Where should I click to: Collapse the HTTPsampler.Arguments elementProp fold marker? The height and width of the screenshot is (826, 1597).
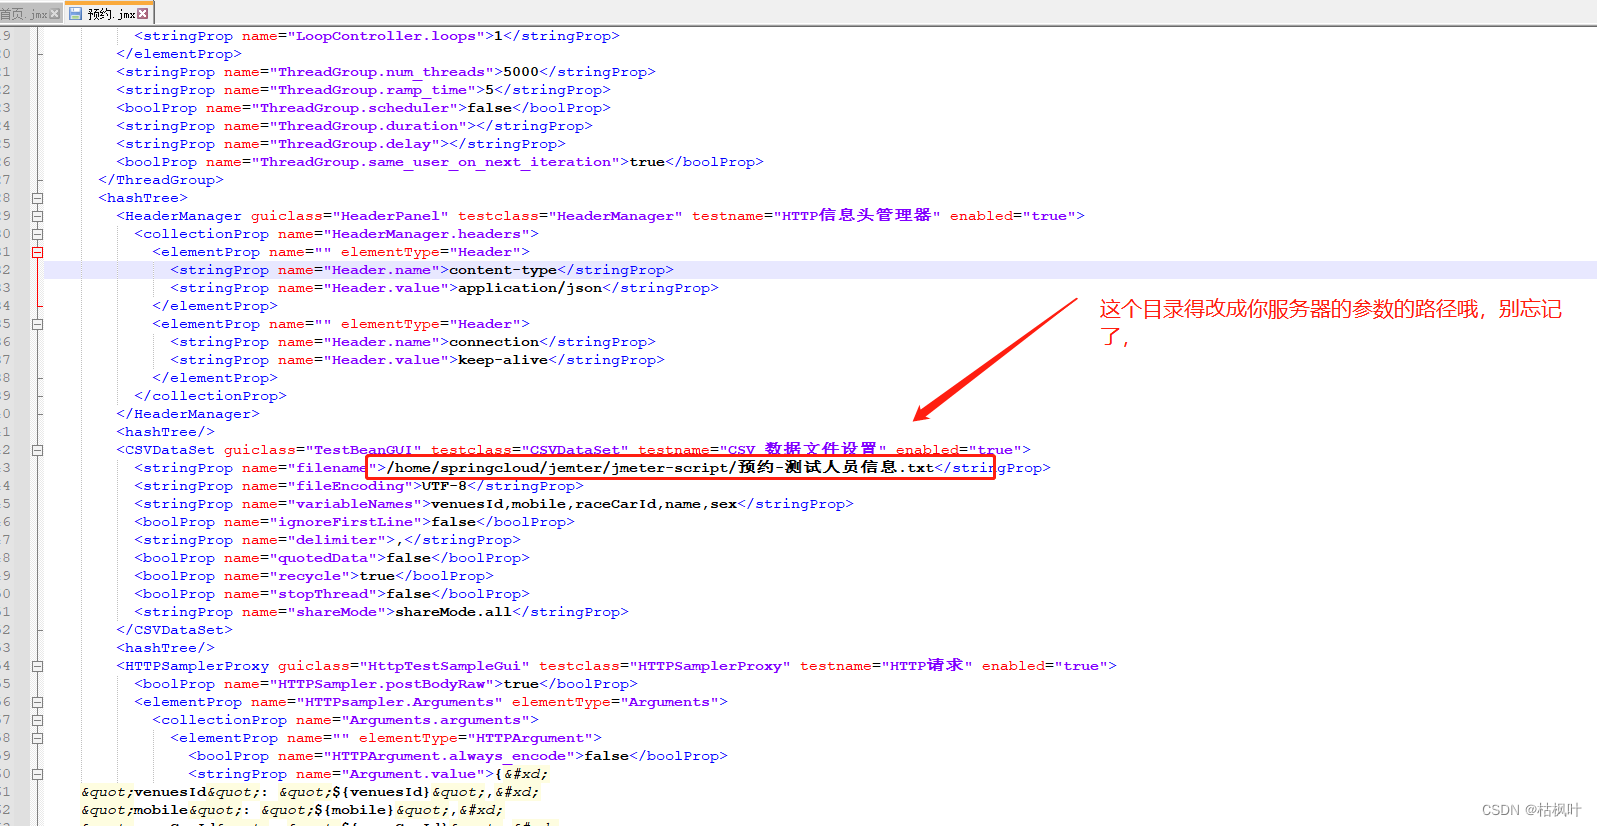[37, 702]
